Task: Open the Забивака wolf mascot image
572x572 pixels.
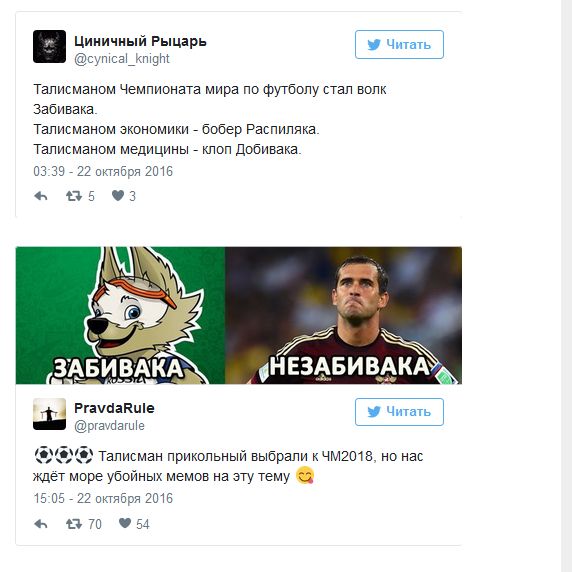Action: (120, 316)
